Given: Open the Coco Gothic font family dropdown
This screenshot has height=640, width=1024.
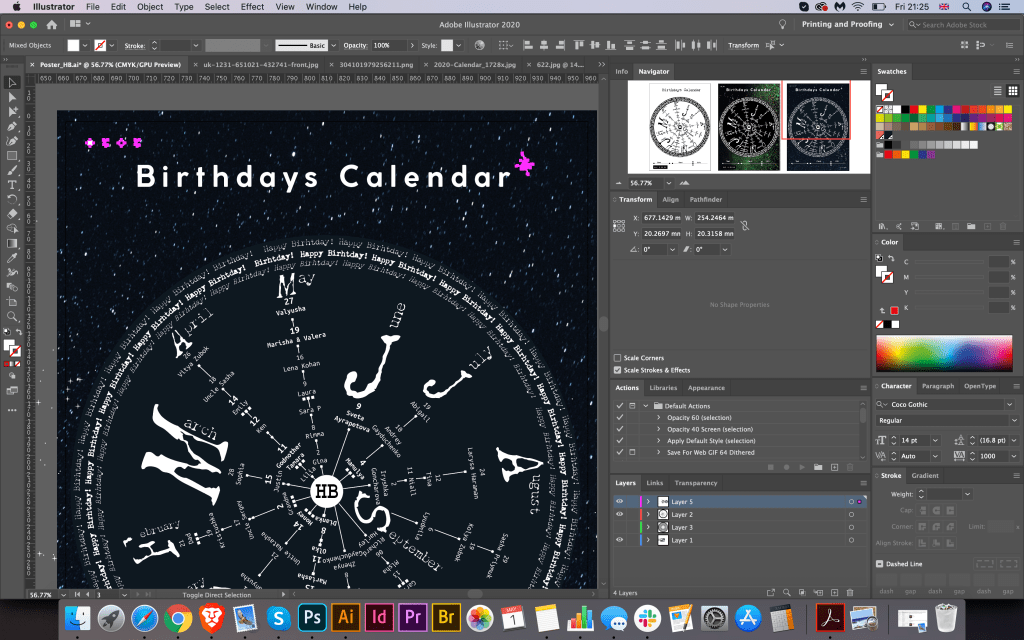Looking at the screenshot, I should pos(1007,404).
